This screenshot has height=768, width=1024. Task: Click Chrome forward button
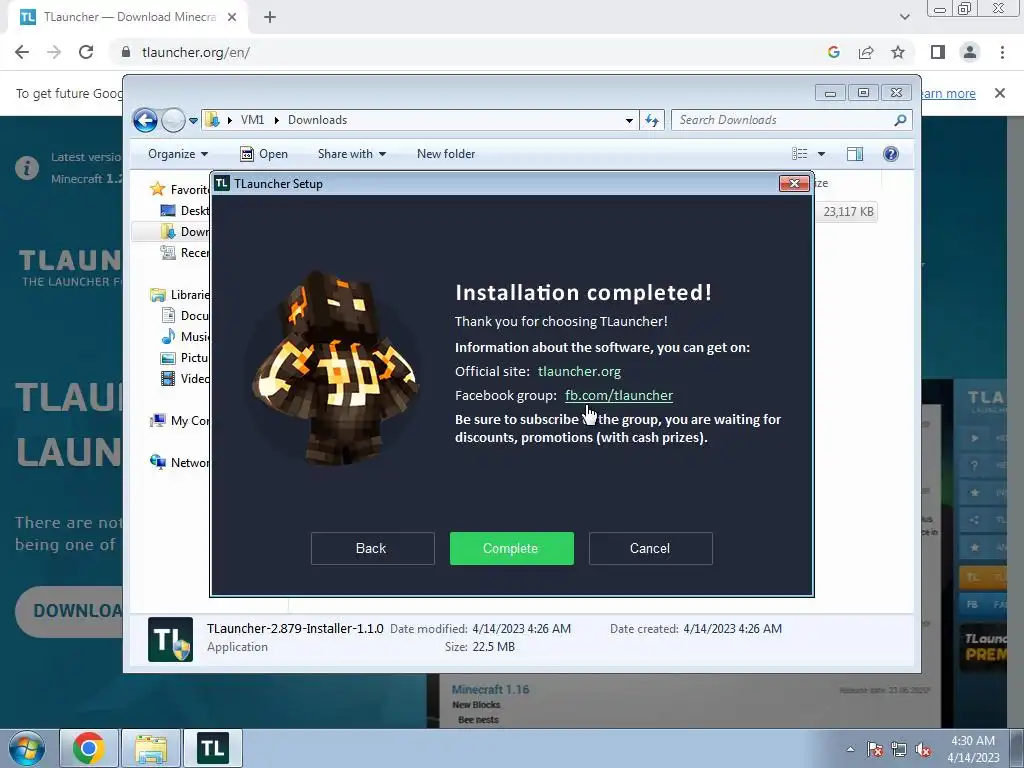click(54, 52)
